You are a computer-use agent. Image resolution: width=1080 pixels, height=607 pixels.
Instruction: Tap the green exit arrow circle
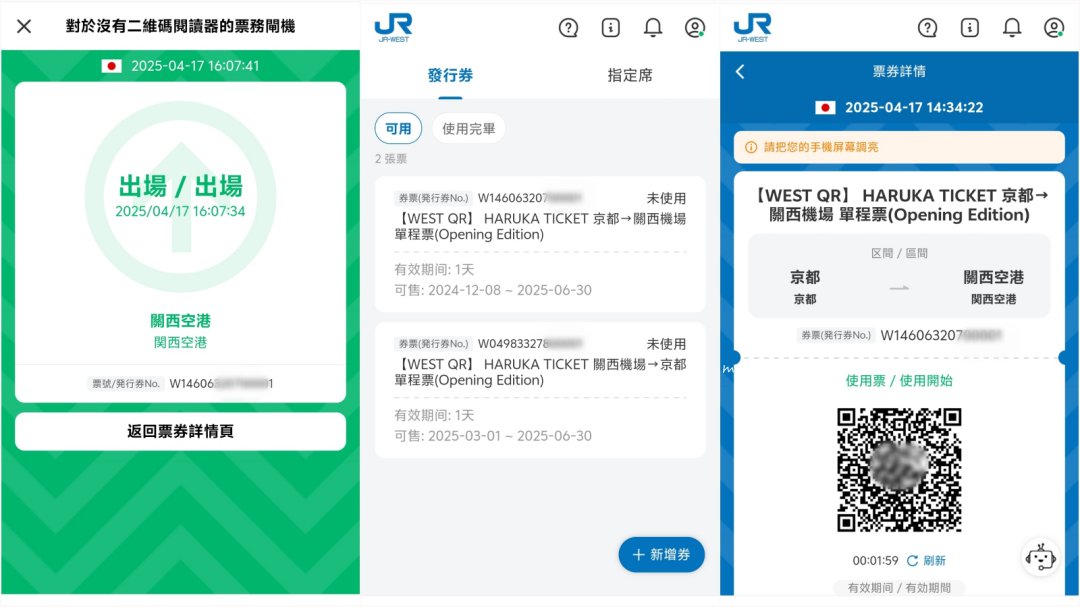click(180, 197)
